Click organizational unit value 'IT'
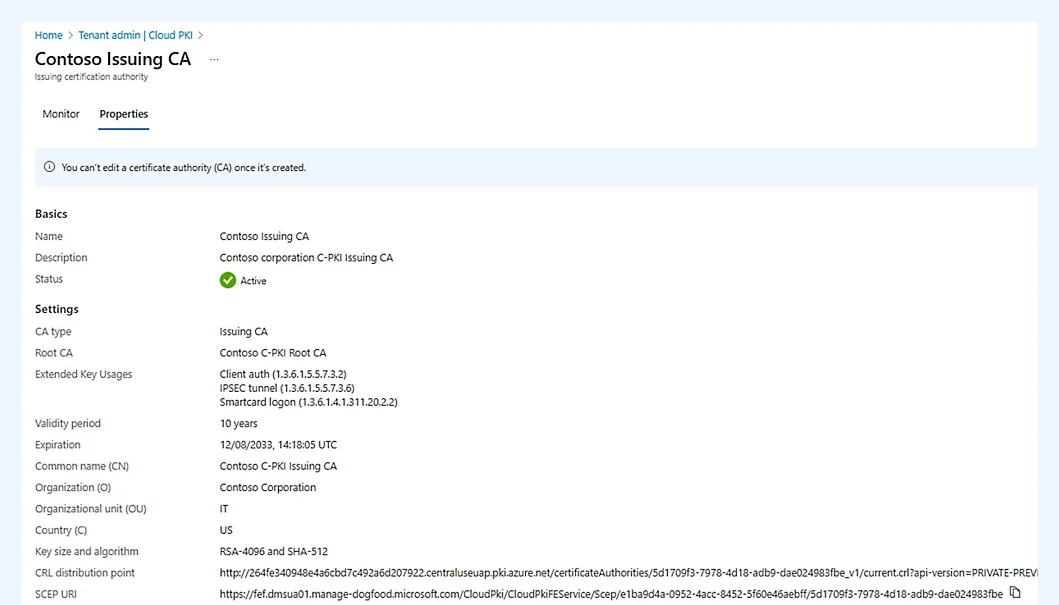The image size is (1059, 605). point(224,509)
